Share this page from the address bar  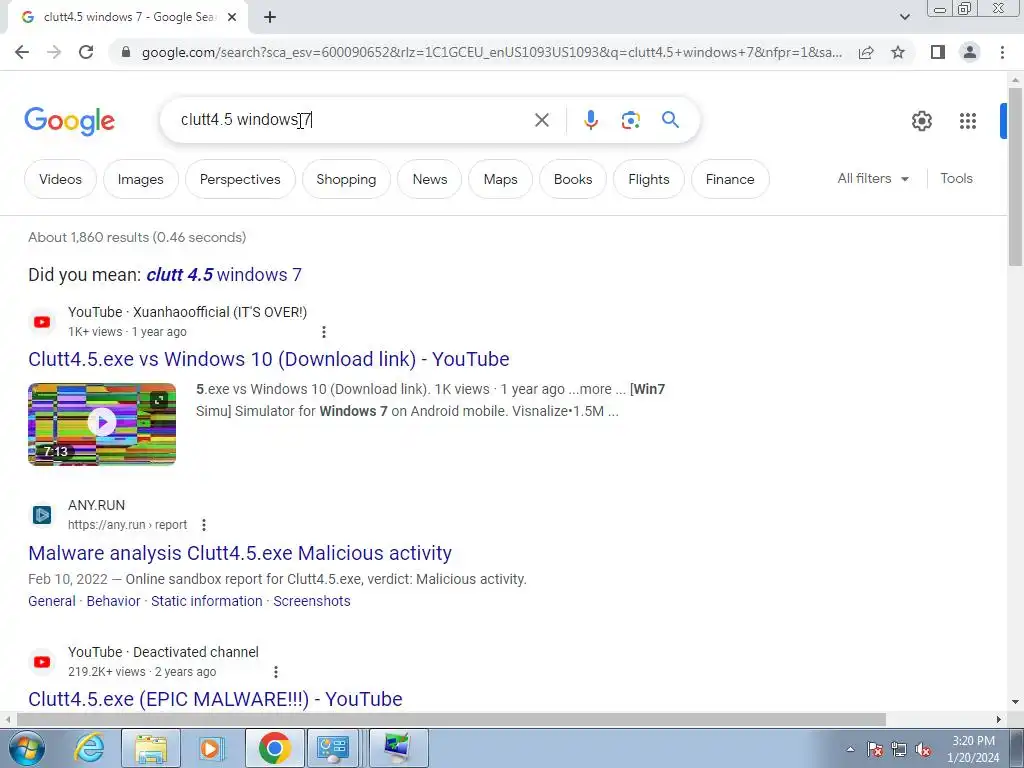pos(866,52)
